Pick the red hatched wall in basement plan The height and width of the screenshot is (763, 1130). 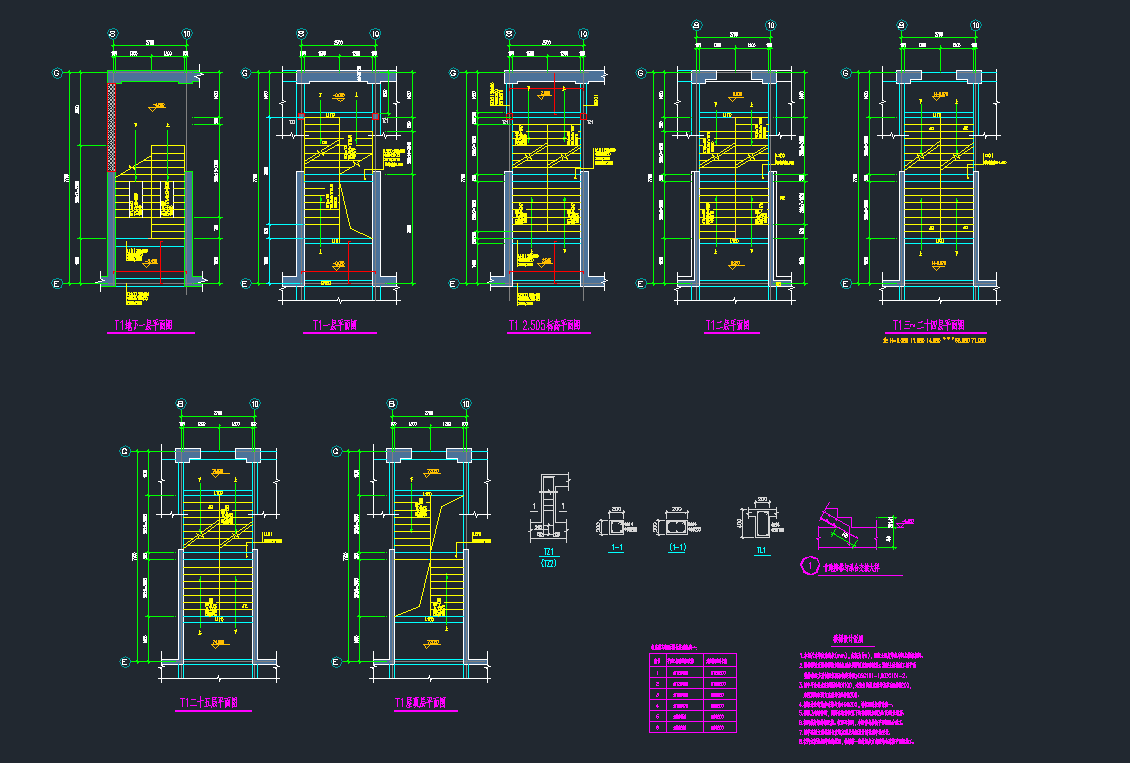point(113,125)
